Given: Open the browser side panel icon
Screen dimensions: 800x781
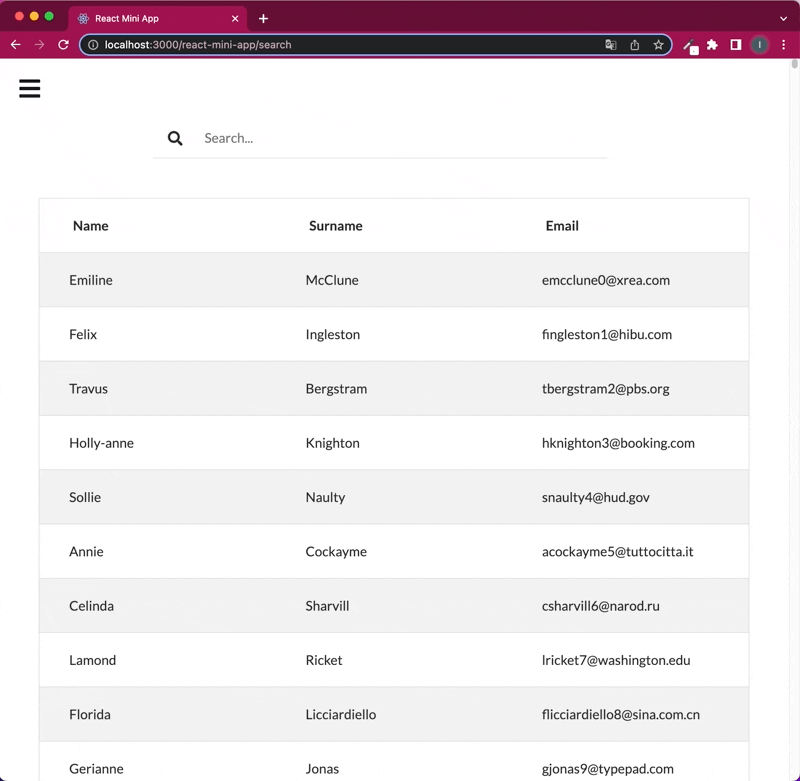Looking at the screenshot, I should [x=735, y=45].
